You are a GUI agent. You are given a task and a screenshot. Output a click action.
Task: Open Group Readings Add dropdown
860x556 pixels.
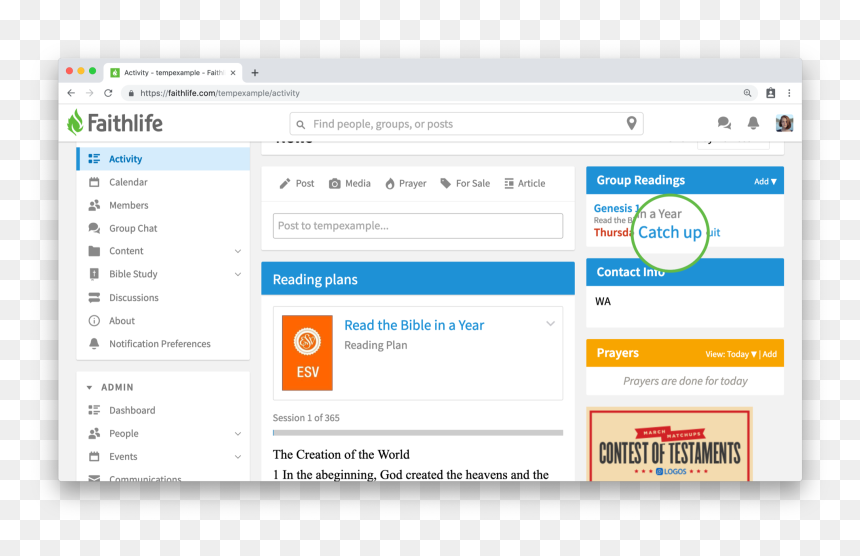point(765,181)
